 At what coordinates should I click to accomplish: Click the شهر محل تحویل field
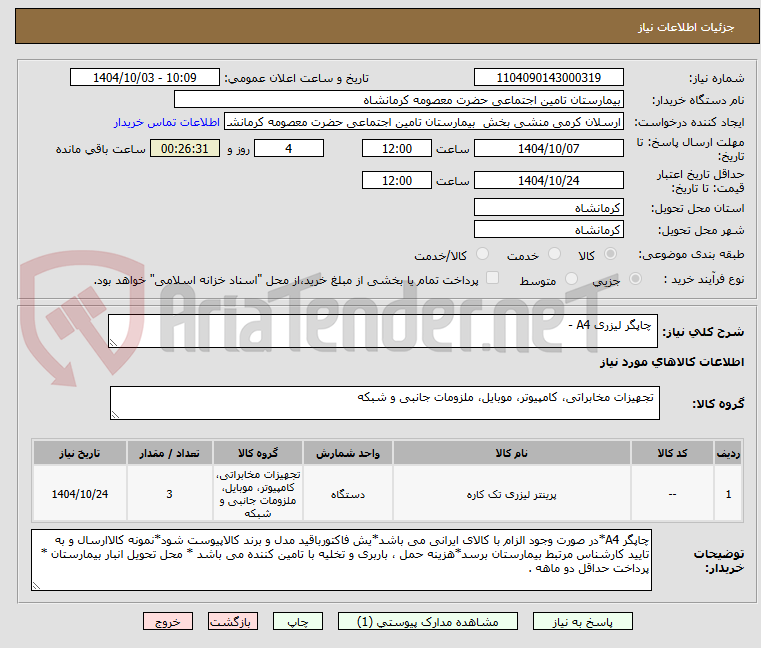pos(548,230)
